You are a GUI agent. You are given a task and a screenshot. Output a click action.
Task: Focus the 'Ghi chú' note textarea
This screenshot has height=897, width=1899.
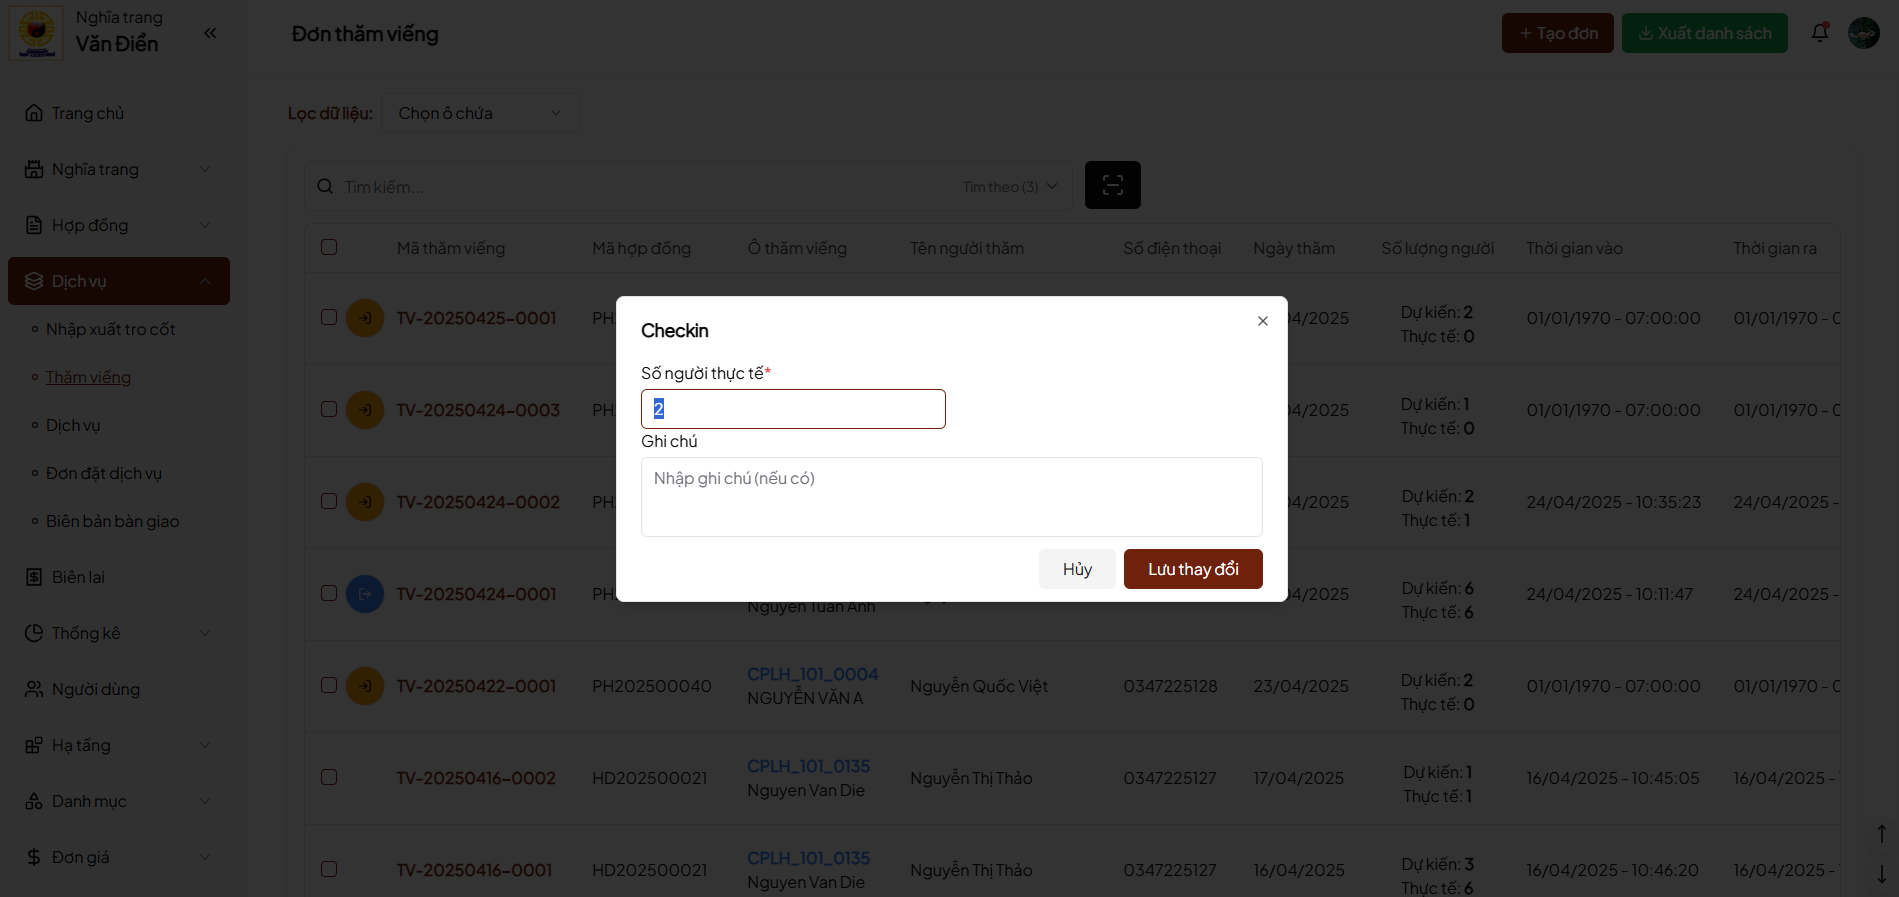pos(951,497)
